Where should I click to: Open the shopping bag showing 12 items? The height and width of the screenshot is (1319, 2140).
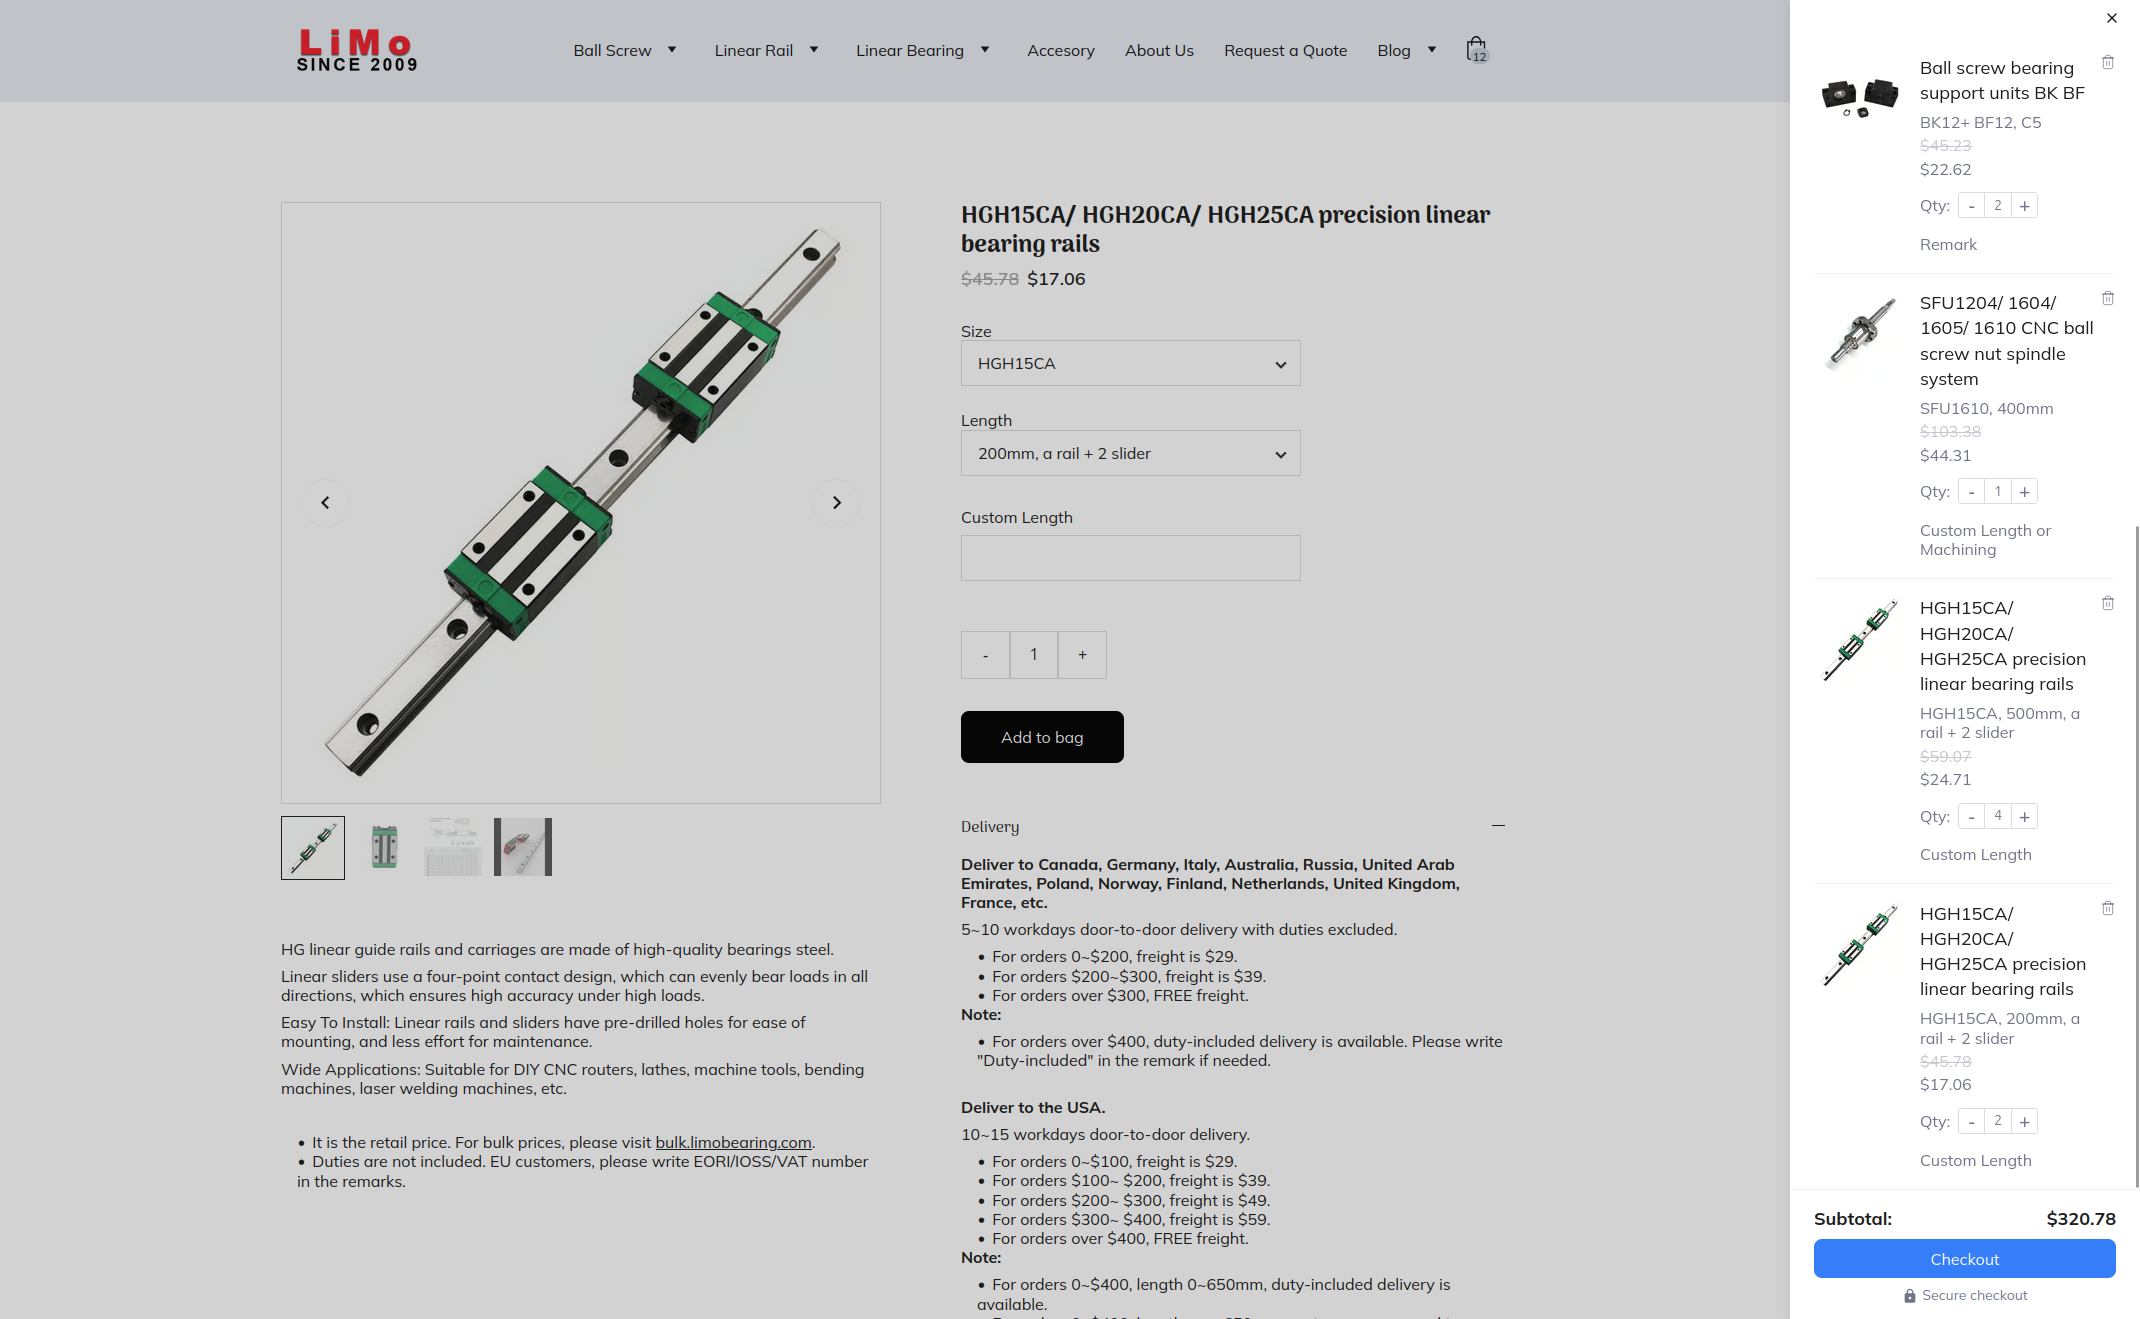tap(1477, 48)
